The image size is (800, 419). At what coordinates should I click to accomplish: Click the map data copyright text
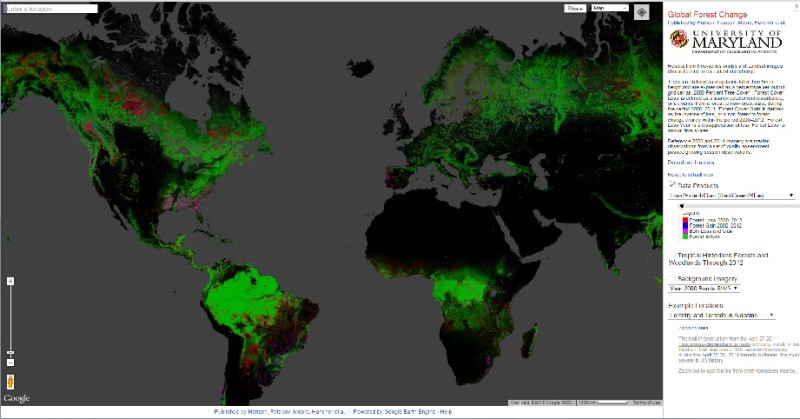(541, 403)
